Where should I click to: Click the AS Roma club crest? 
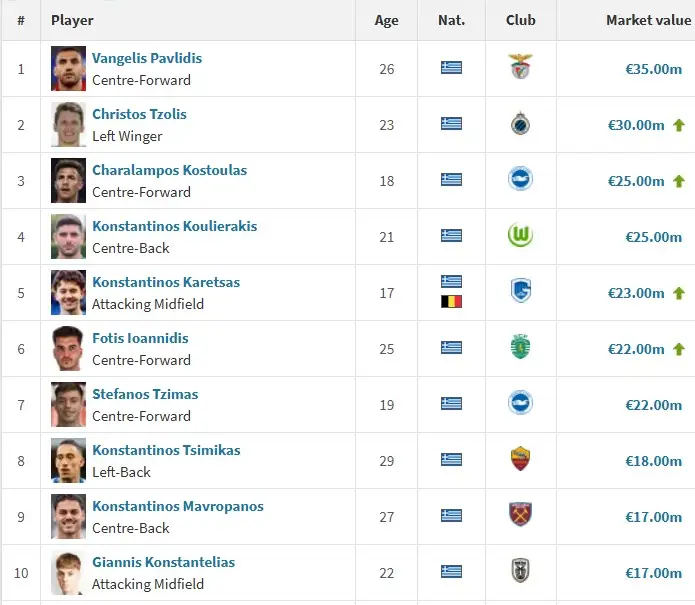click(520, 460)
